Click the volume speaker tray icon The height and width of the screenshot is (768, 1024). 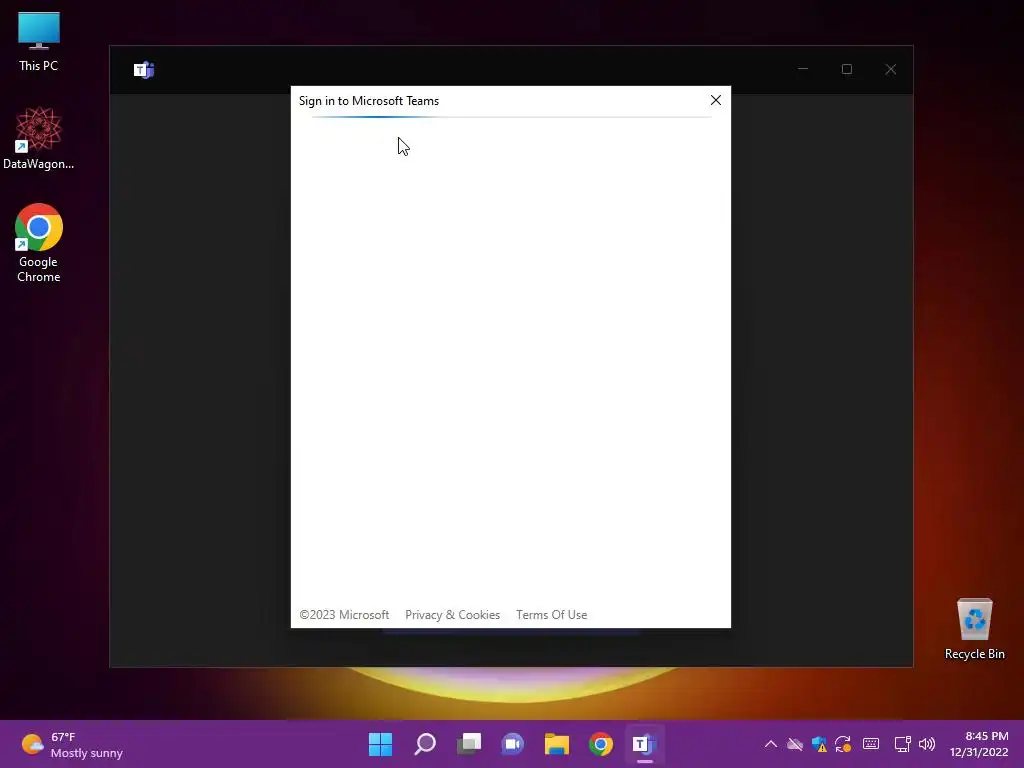click(927, 744)
